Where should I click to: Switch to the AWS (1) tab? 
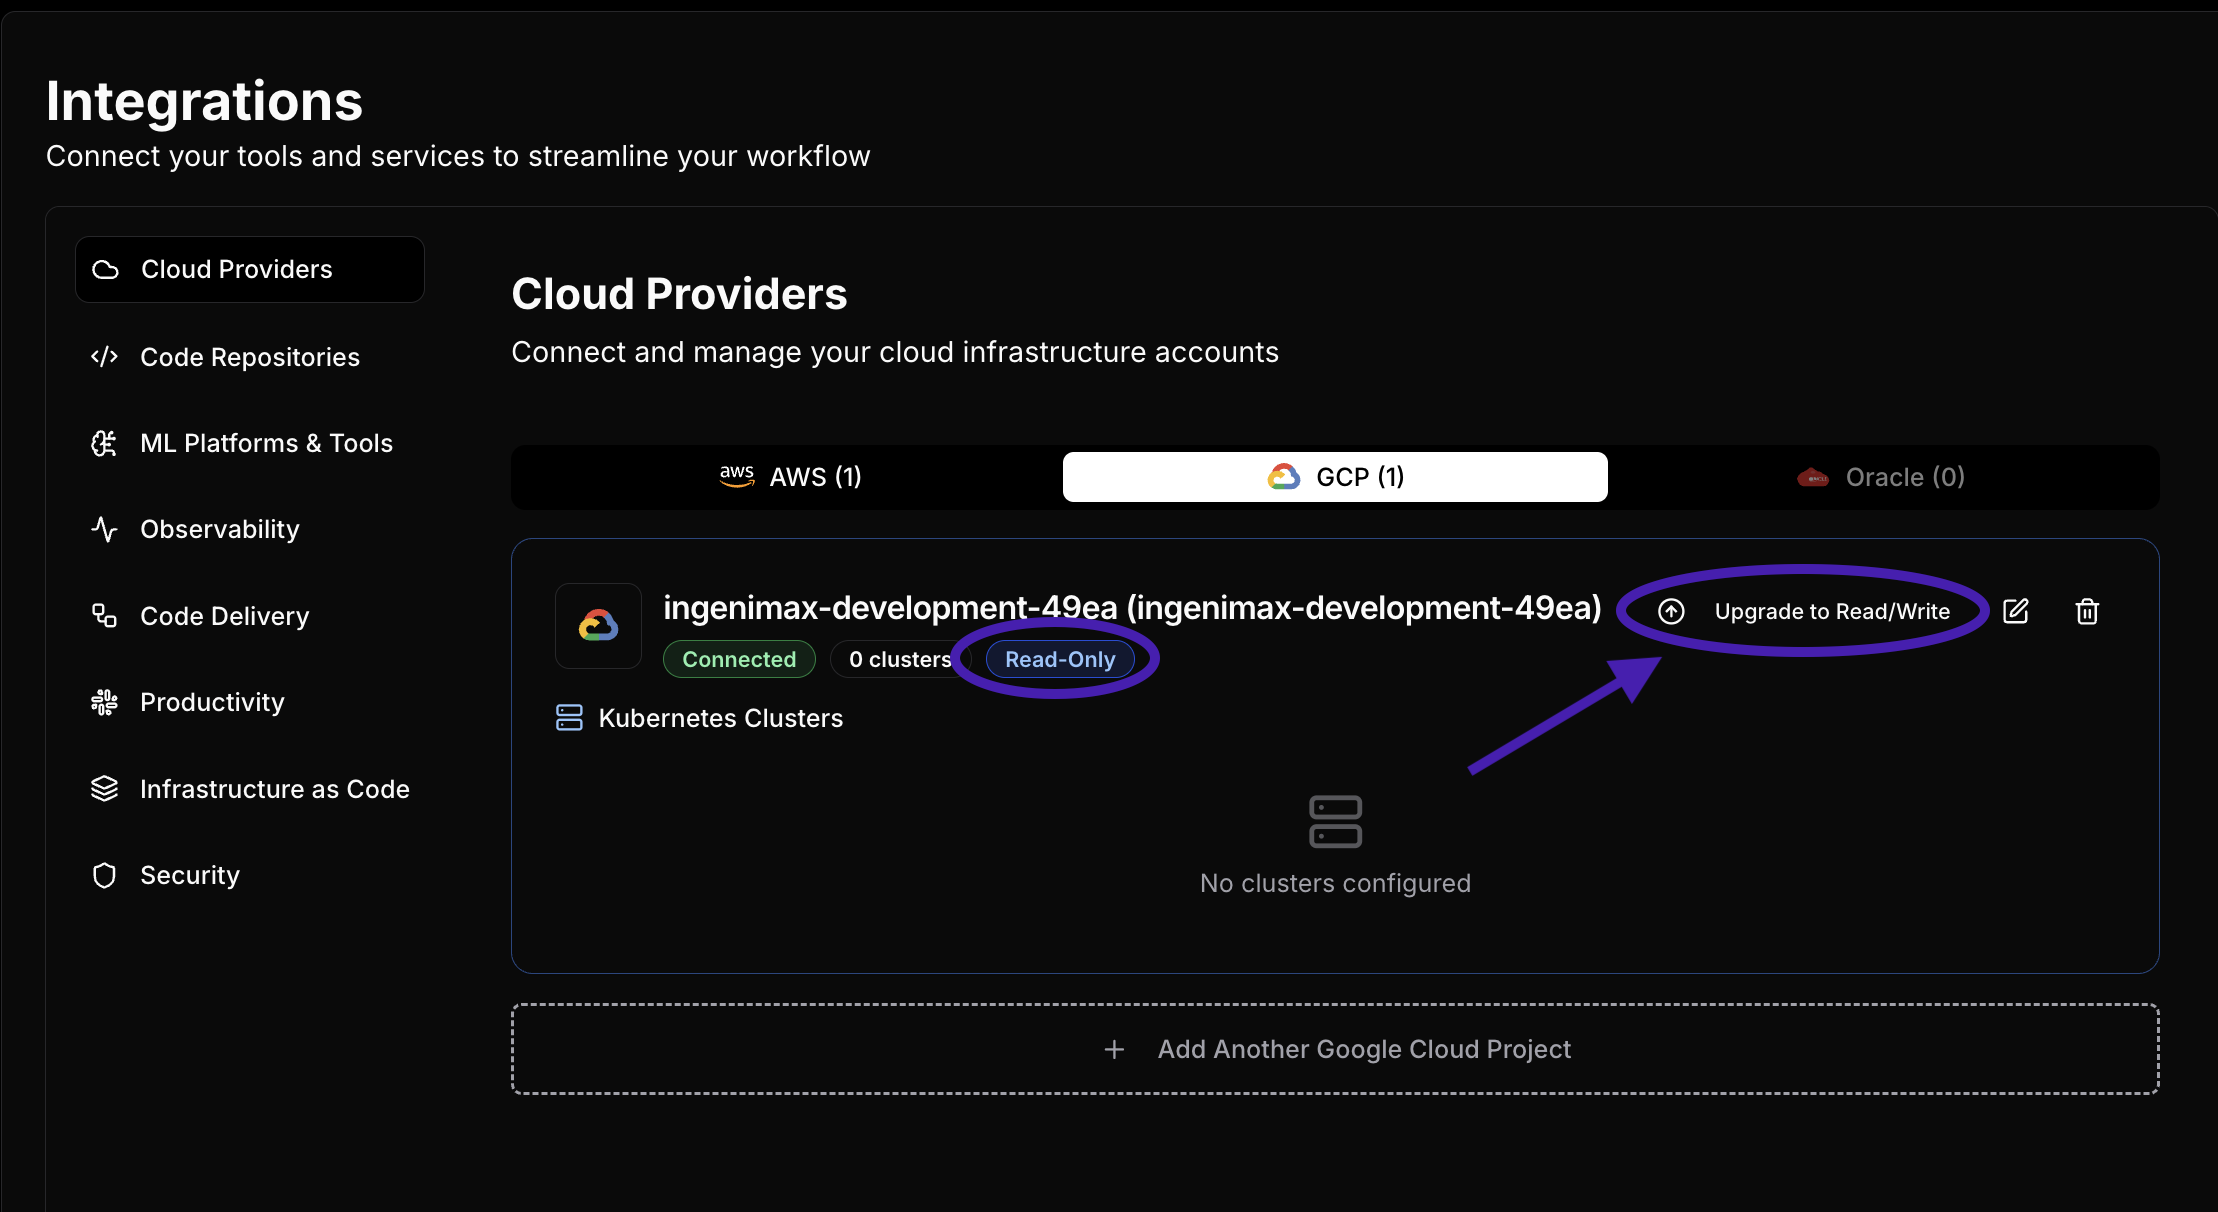(790, 476)
